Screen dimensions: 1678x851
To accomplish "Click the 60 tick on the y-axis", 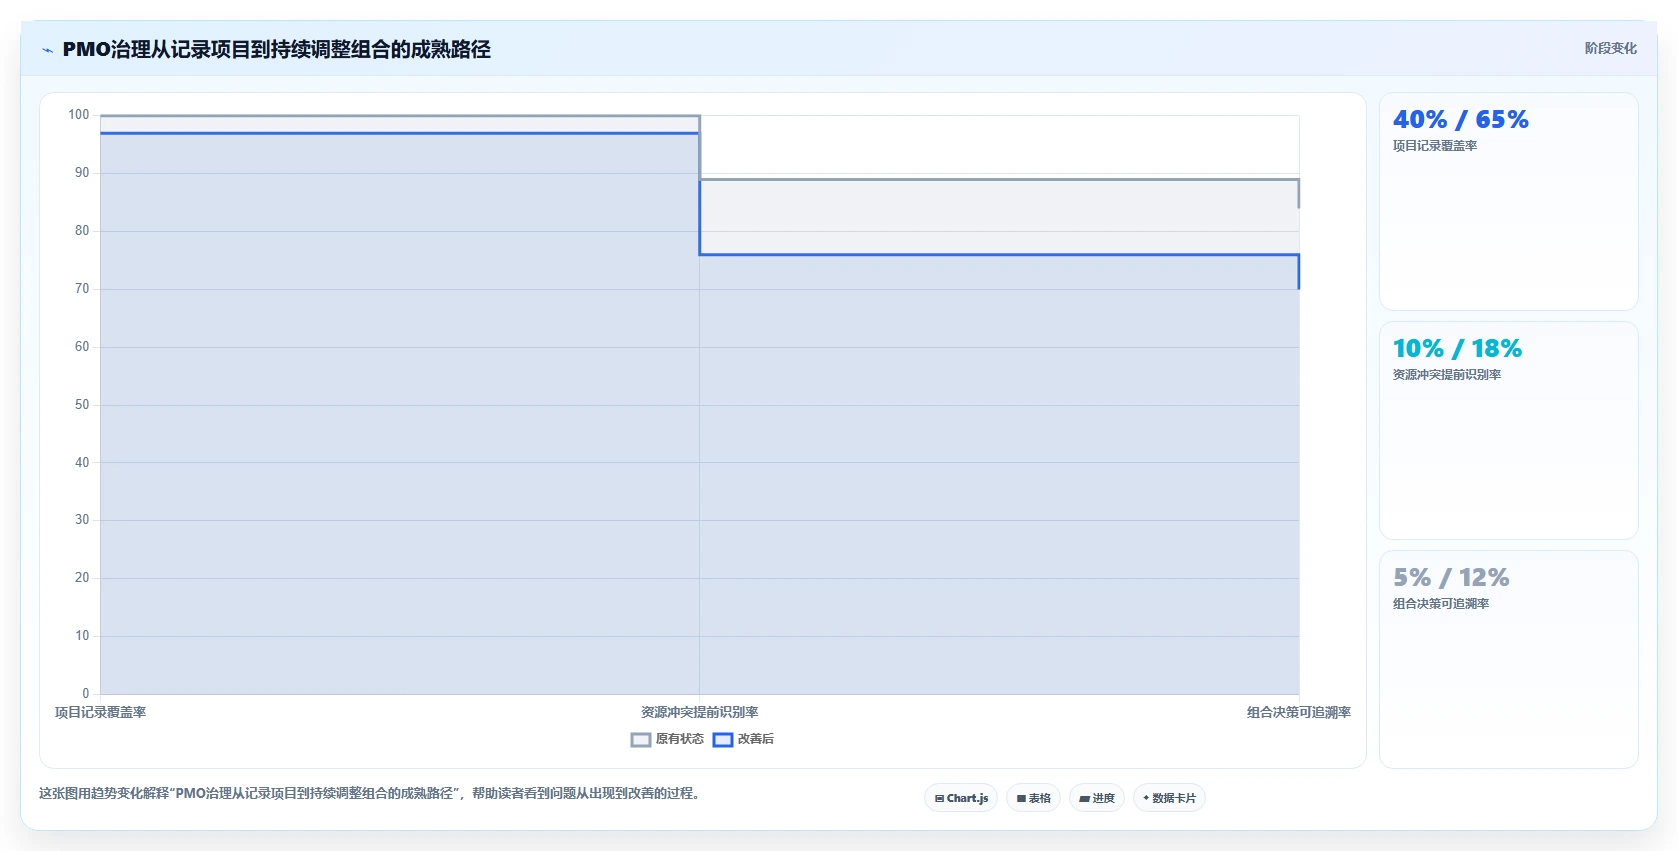I will coord(82,347).
